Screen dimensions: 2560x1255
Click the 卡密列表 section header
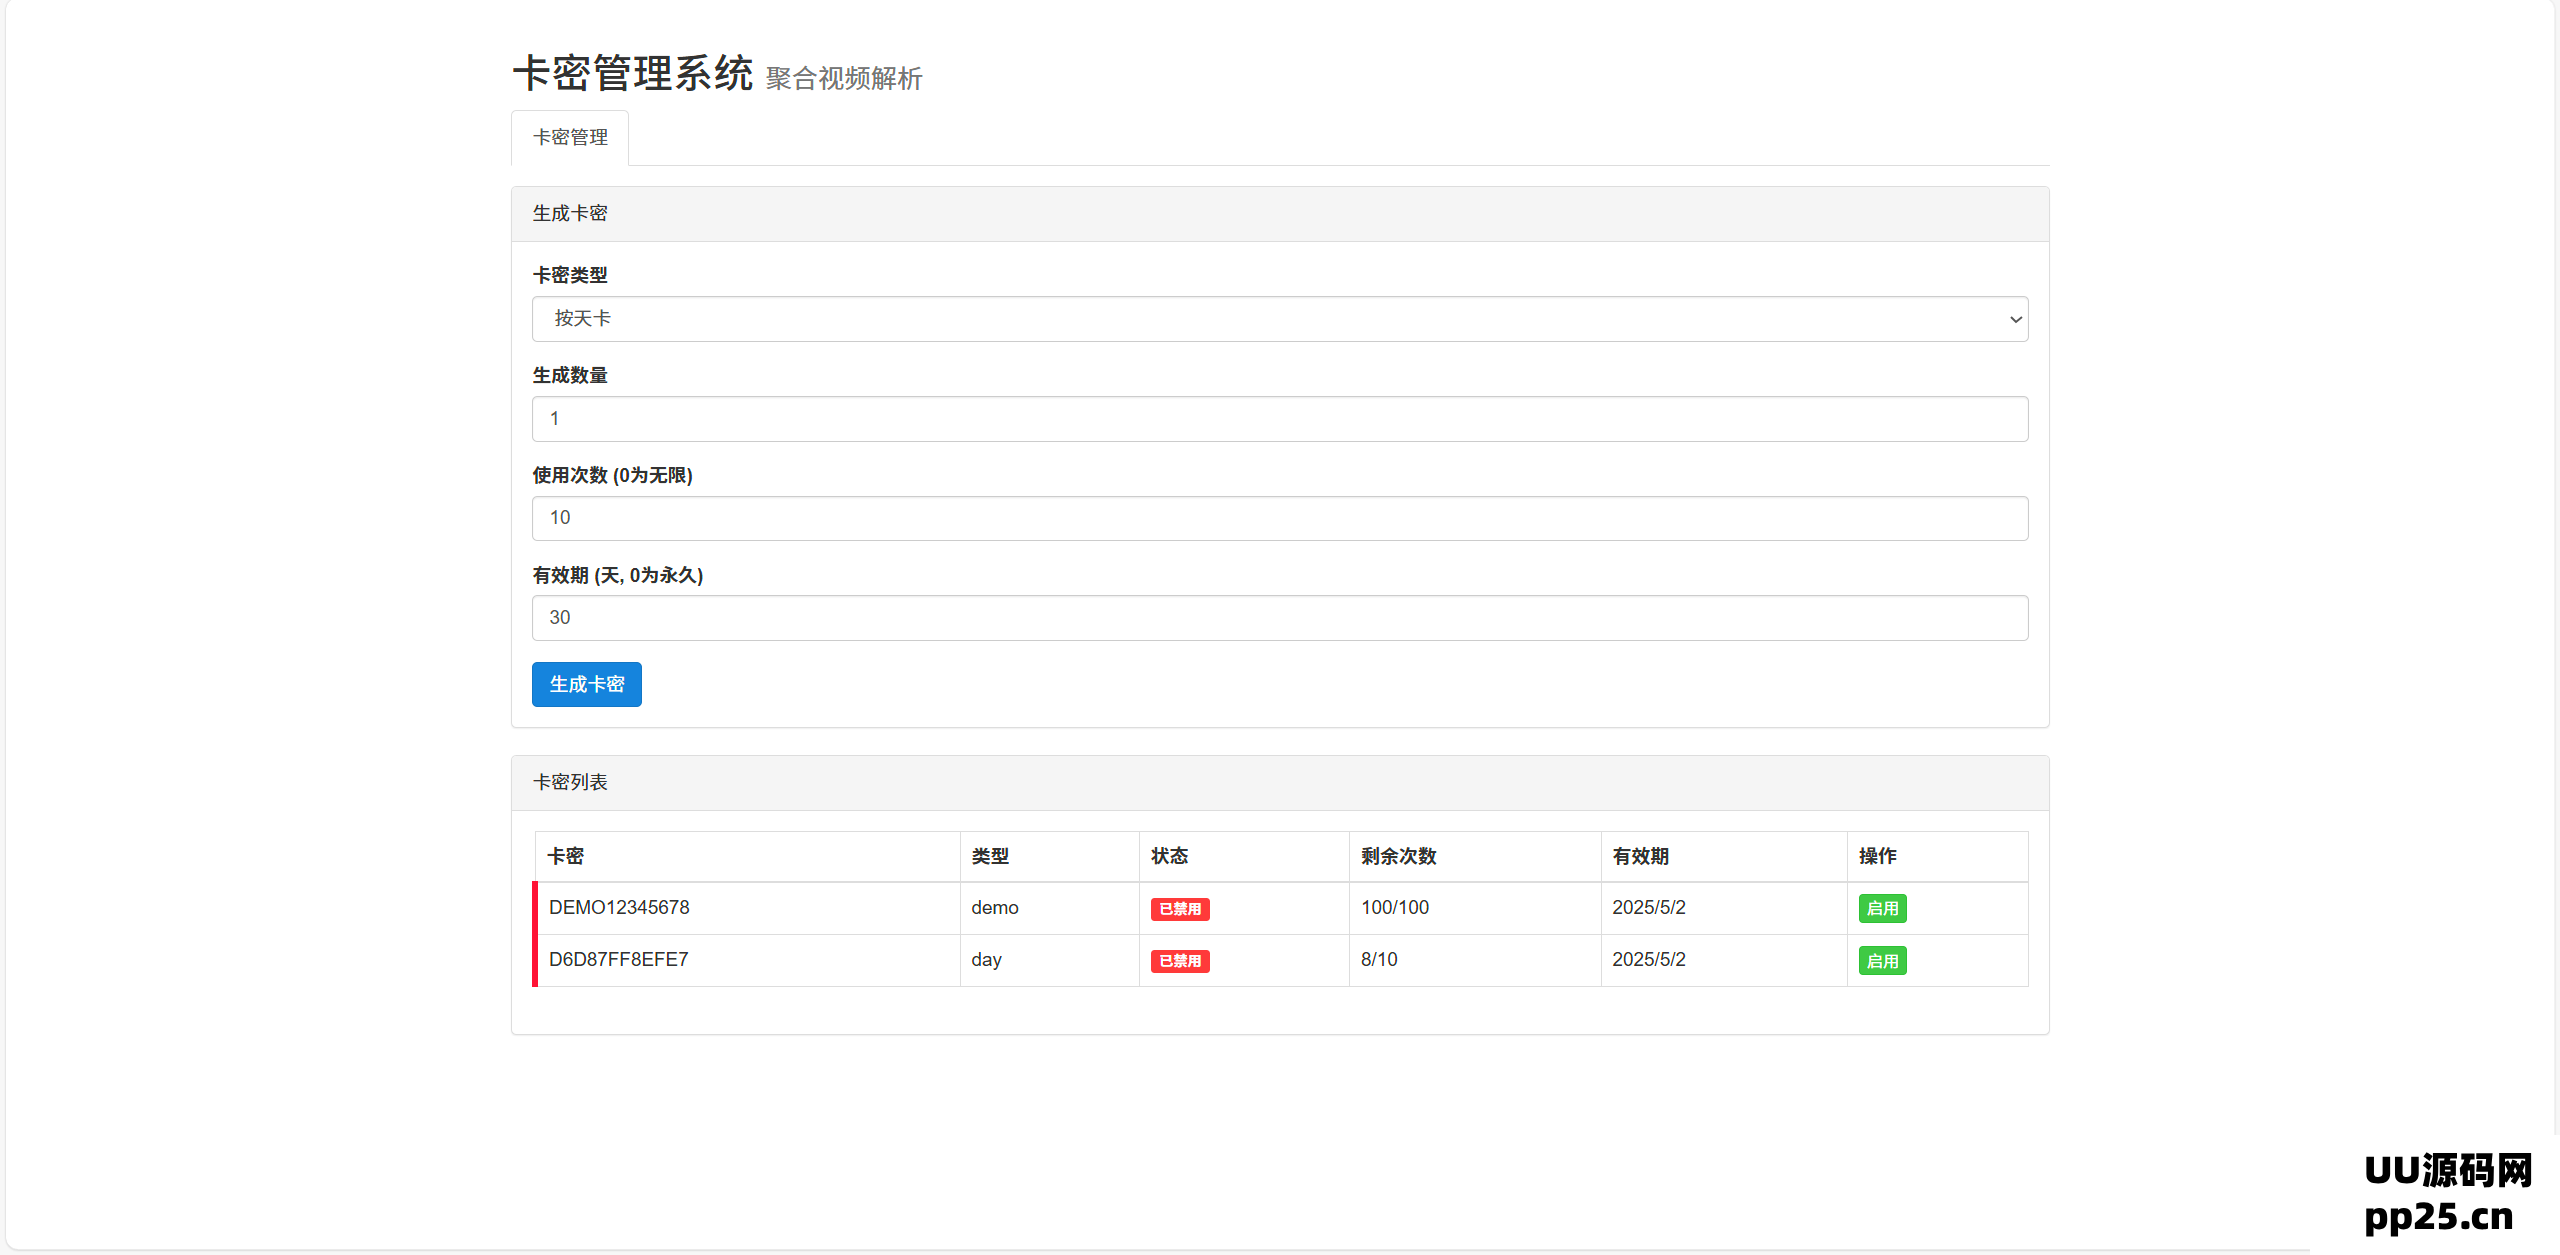570,782
